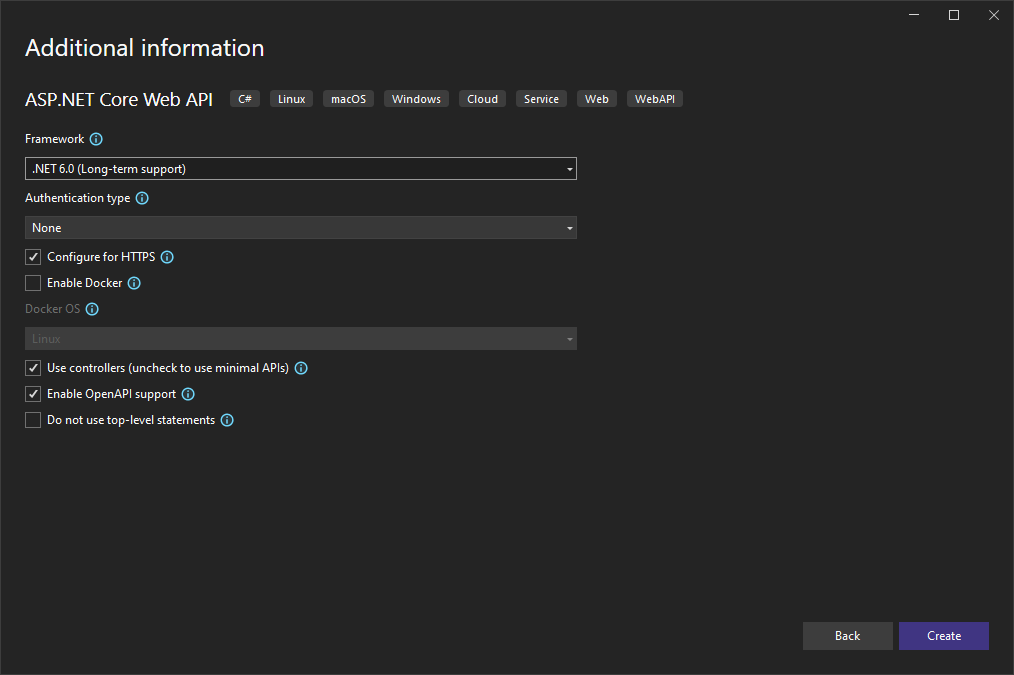Select the C# project tag

(244, 98)
